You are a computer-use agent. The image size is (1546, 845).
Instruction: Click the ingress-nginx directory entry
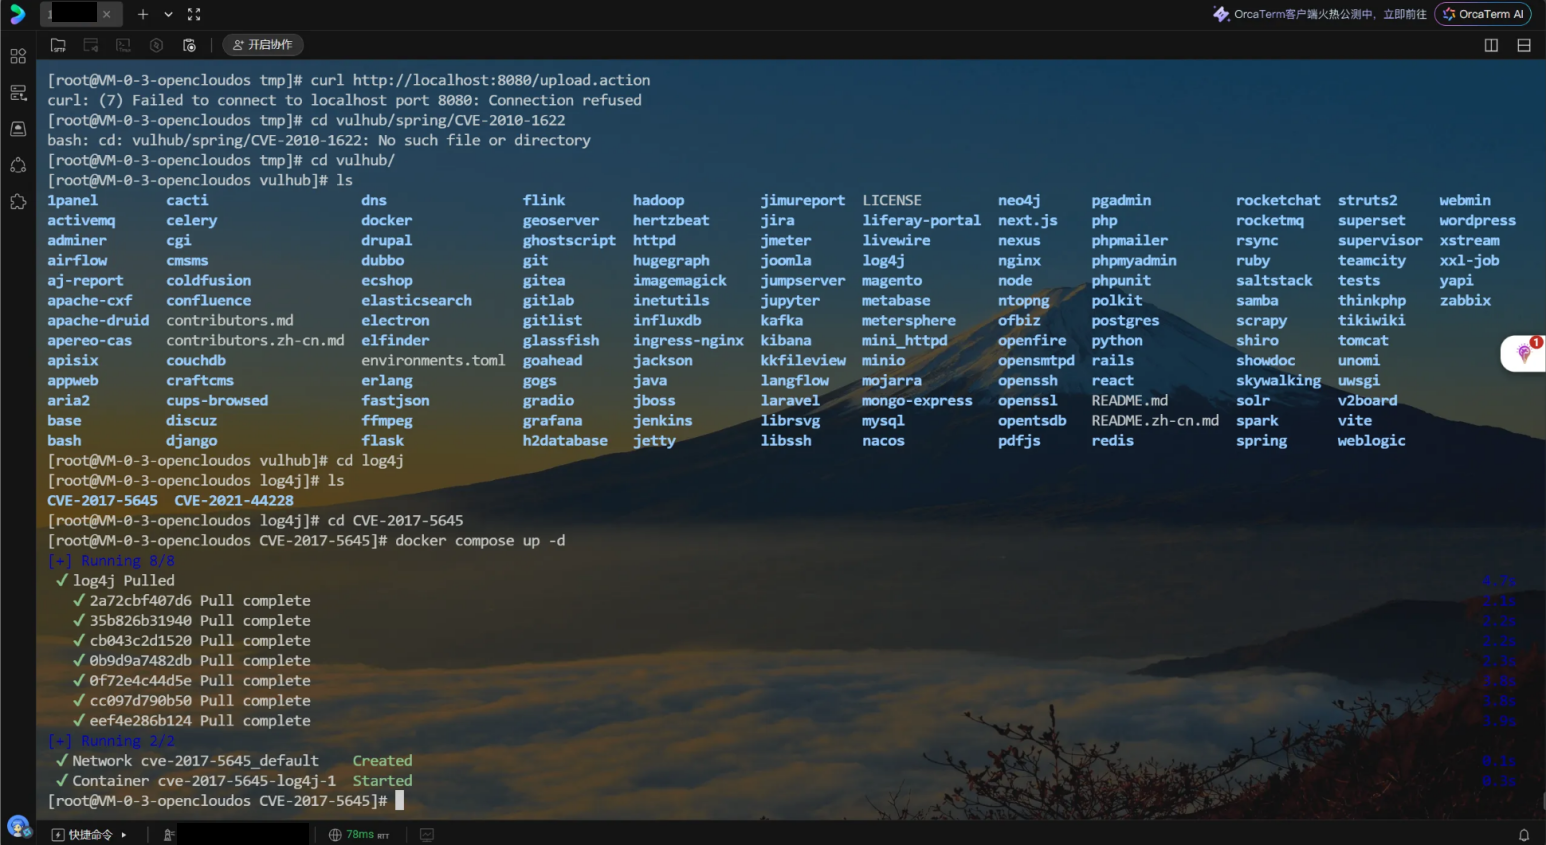[688, 340]
